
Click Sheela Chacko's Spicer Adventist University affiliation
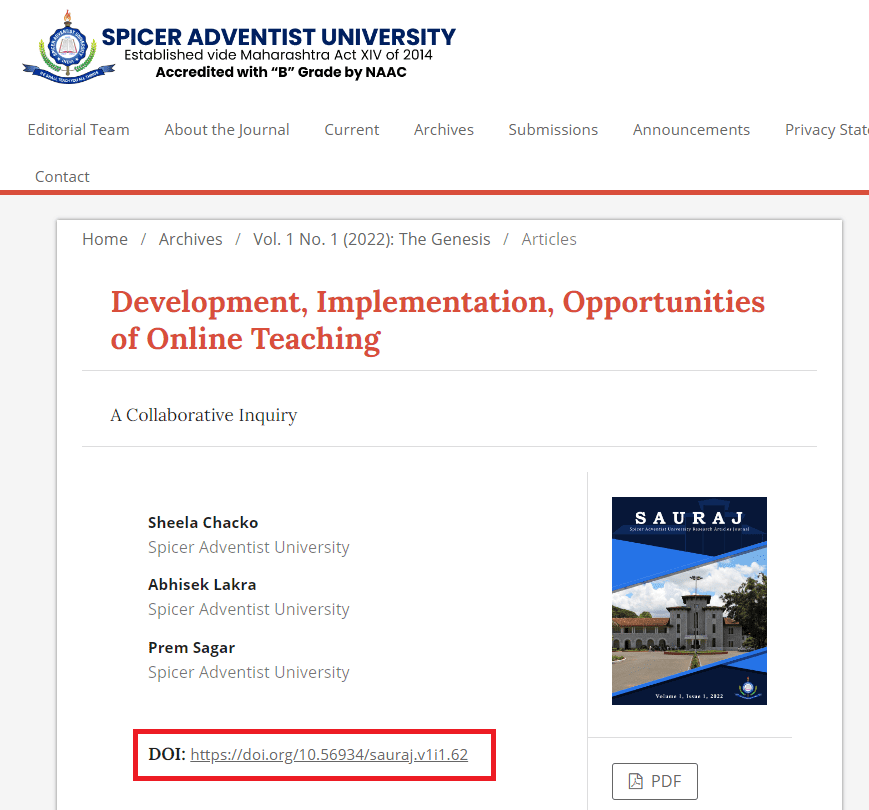pos(248,547)
